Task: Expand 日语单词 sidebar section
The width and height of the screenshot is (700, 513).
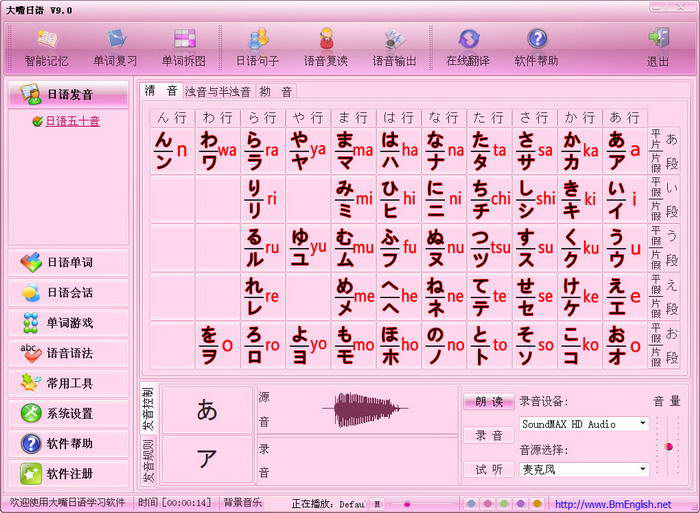Action: [x=68, y=263]
